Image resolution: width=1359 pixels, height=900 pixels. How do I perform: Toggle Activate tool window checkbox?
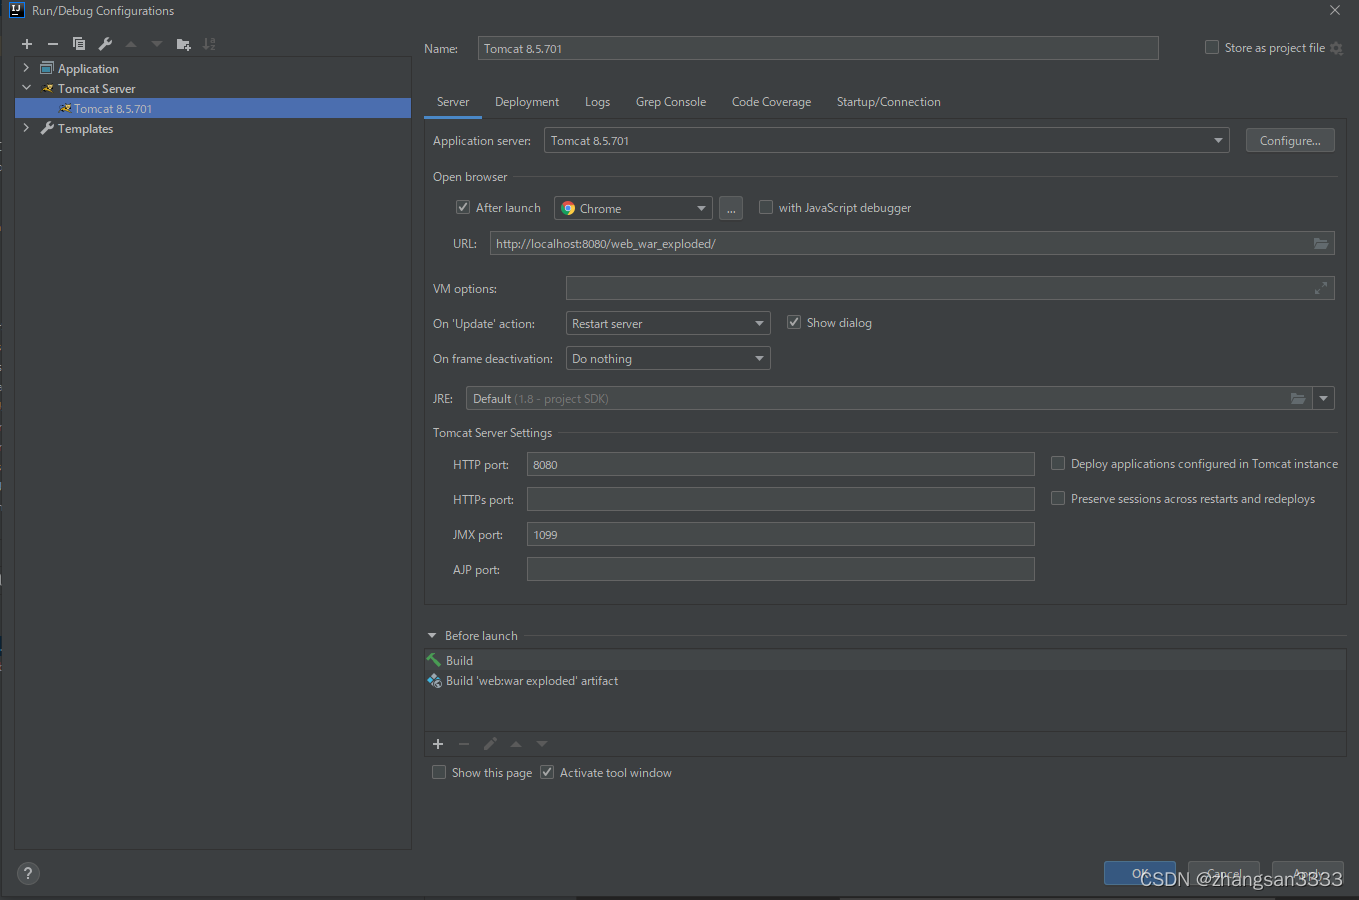click(x=547, y=772)
